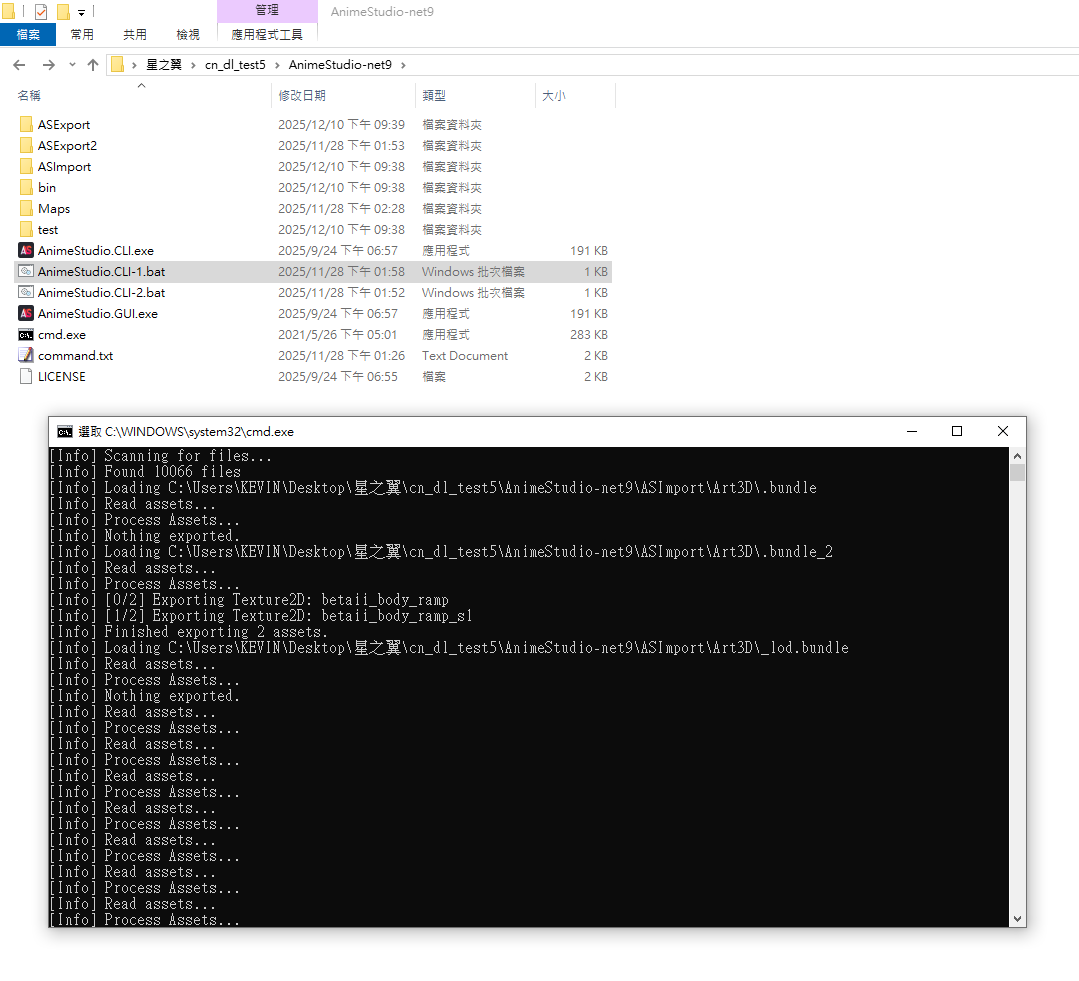The height and width of the screenshot is (981, 1079).
Task: Select the cmd.exe file icon
Action: coord(26,335)
